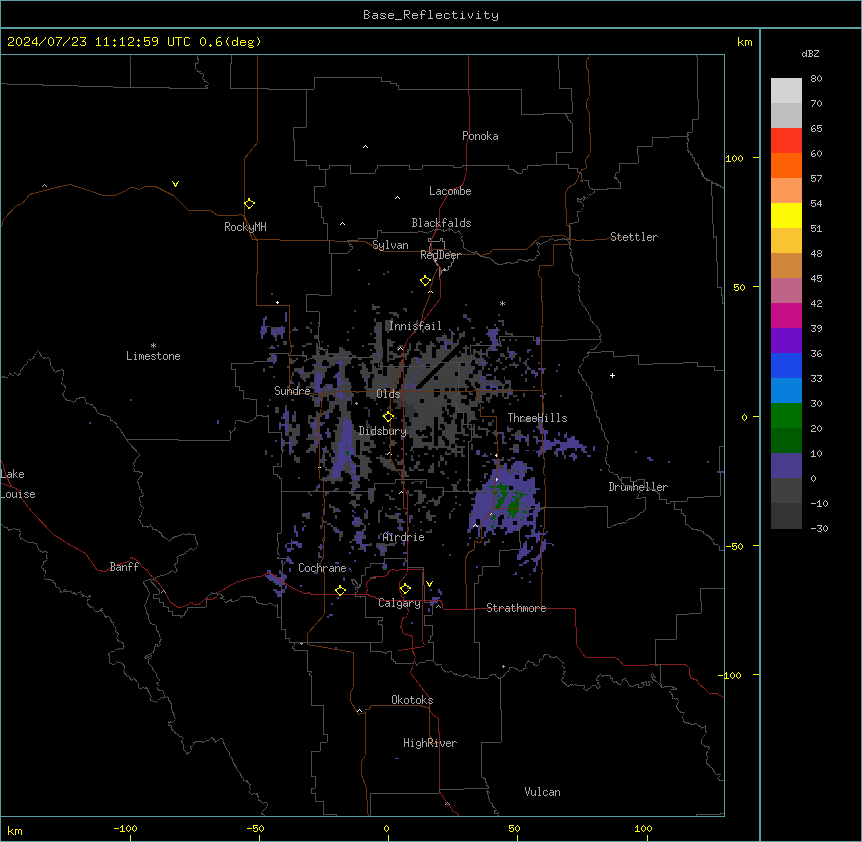Click the Banff label
Screen dimensions: 862x842
click(x=124, y=567)
